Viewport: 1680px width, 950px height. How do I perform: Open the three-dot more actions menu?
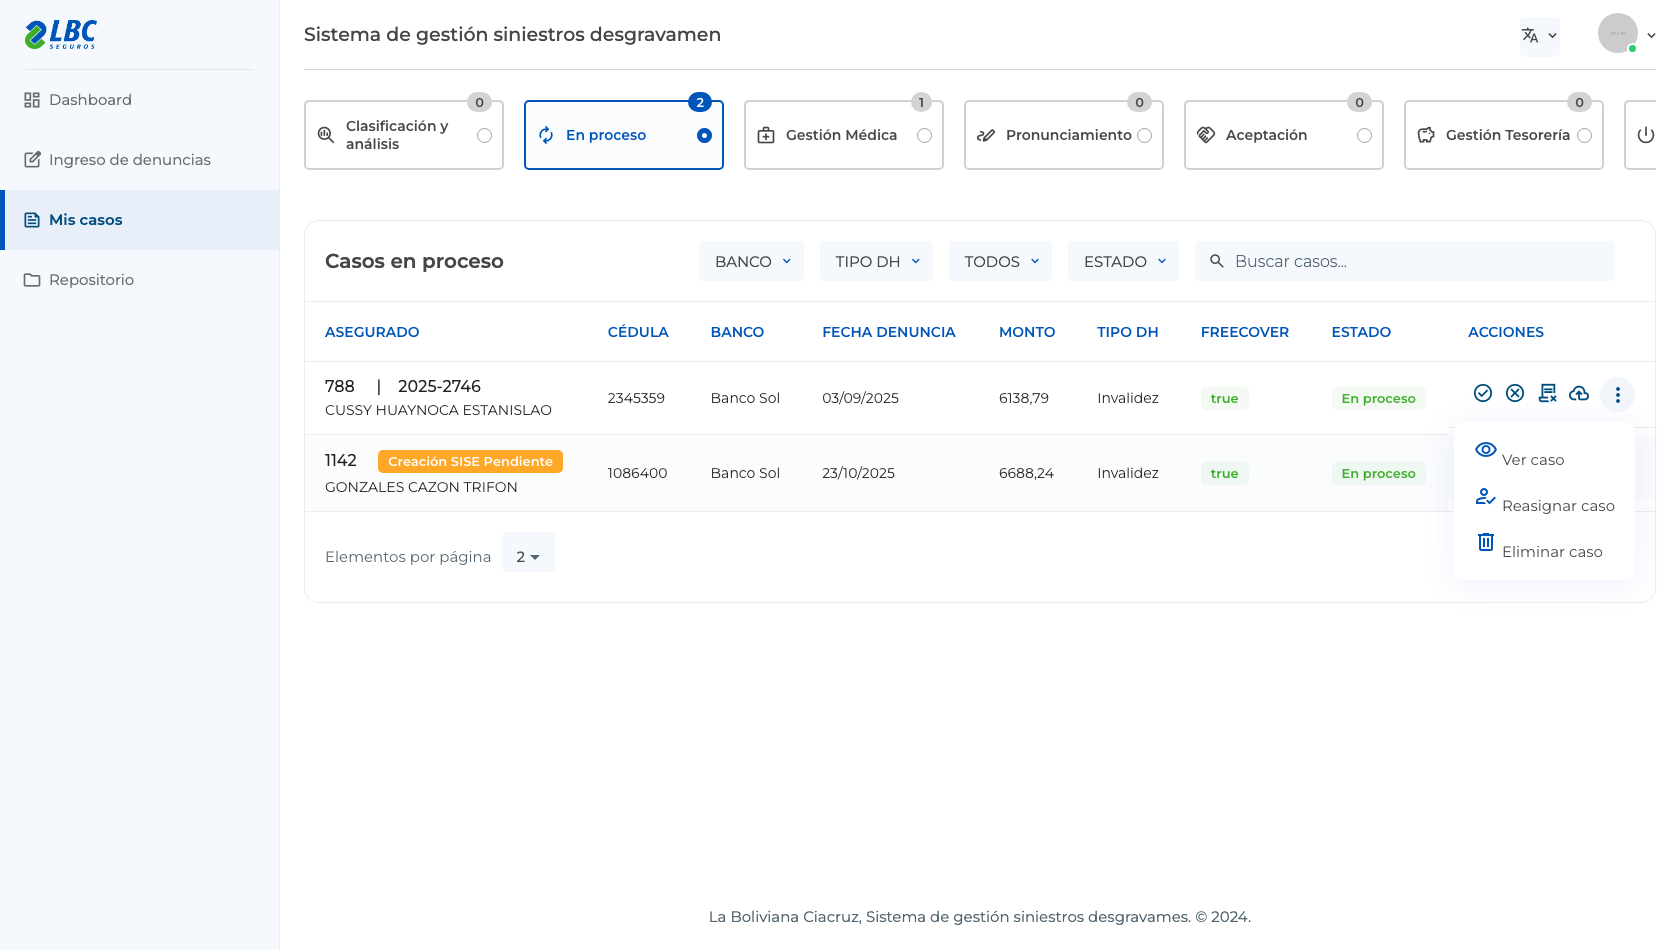pyautogui.click(x=1617, y=394)
